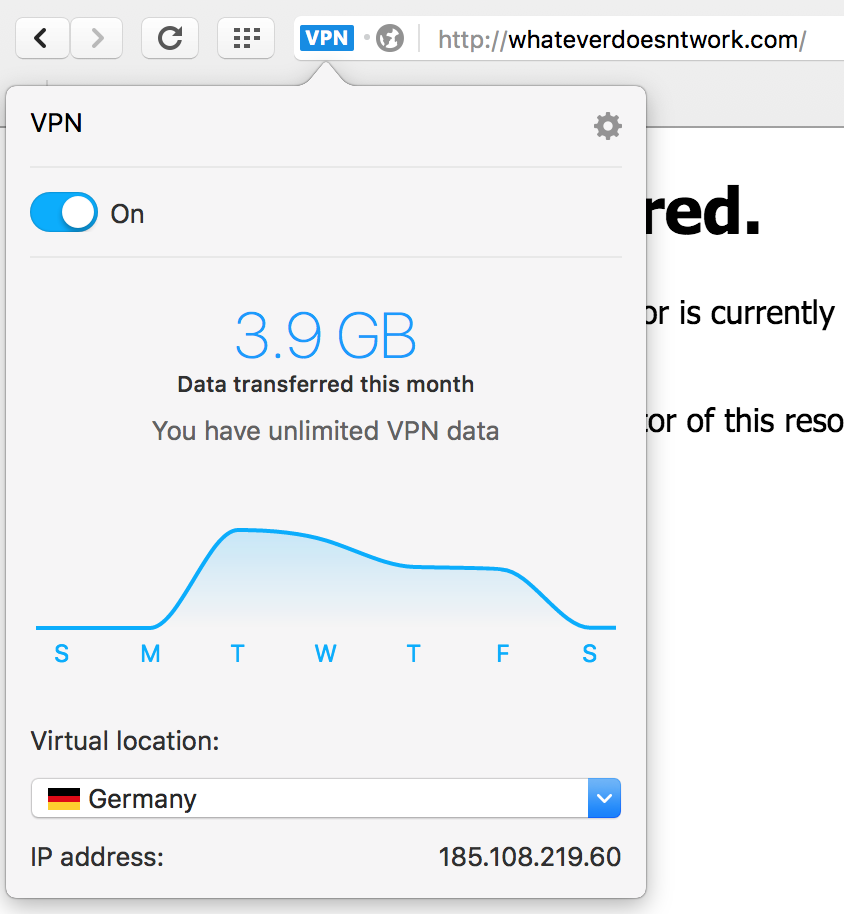Viewport: 844px width, 914px height.
Task: Turn off the VPN toggle switch
Action: (64, 213)
